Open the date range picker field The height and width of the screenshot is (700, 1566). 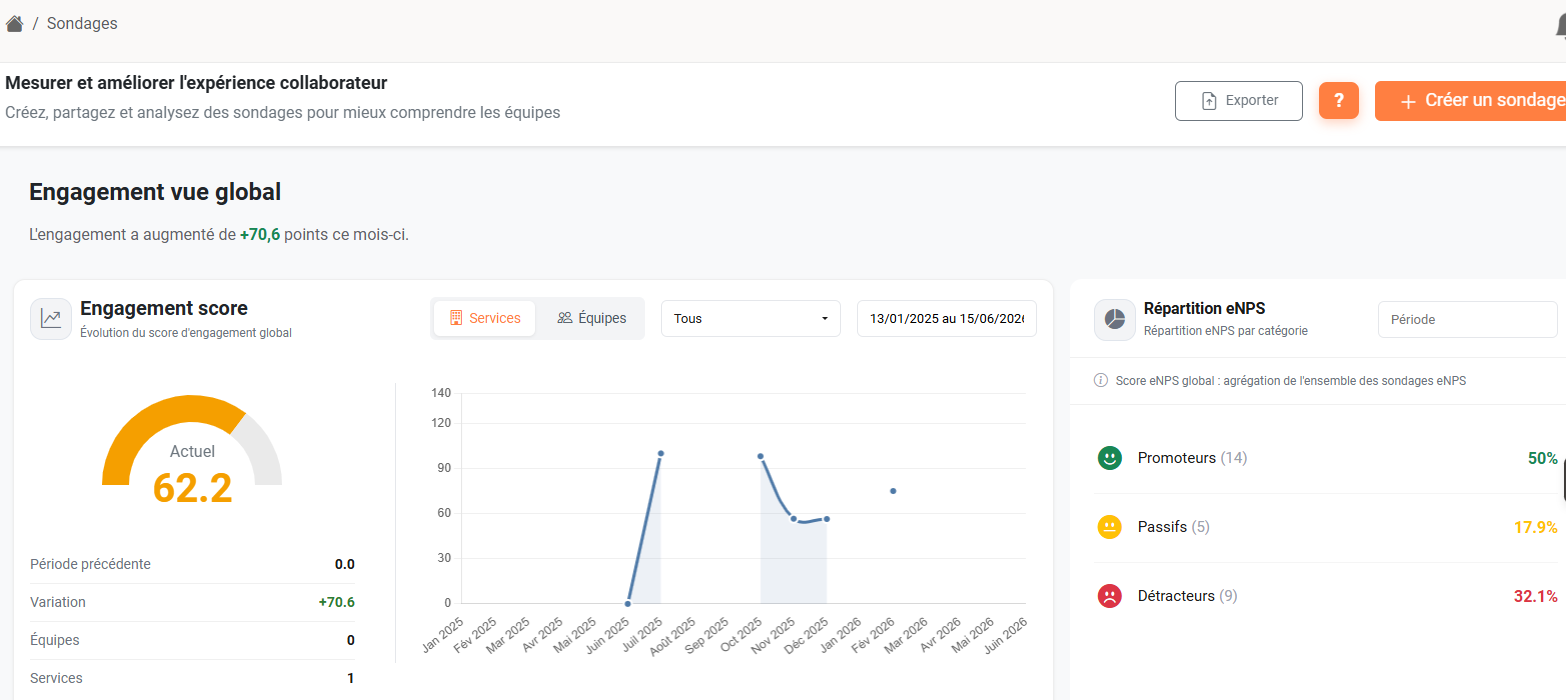click(947, 319)
